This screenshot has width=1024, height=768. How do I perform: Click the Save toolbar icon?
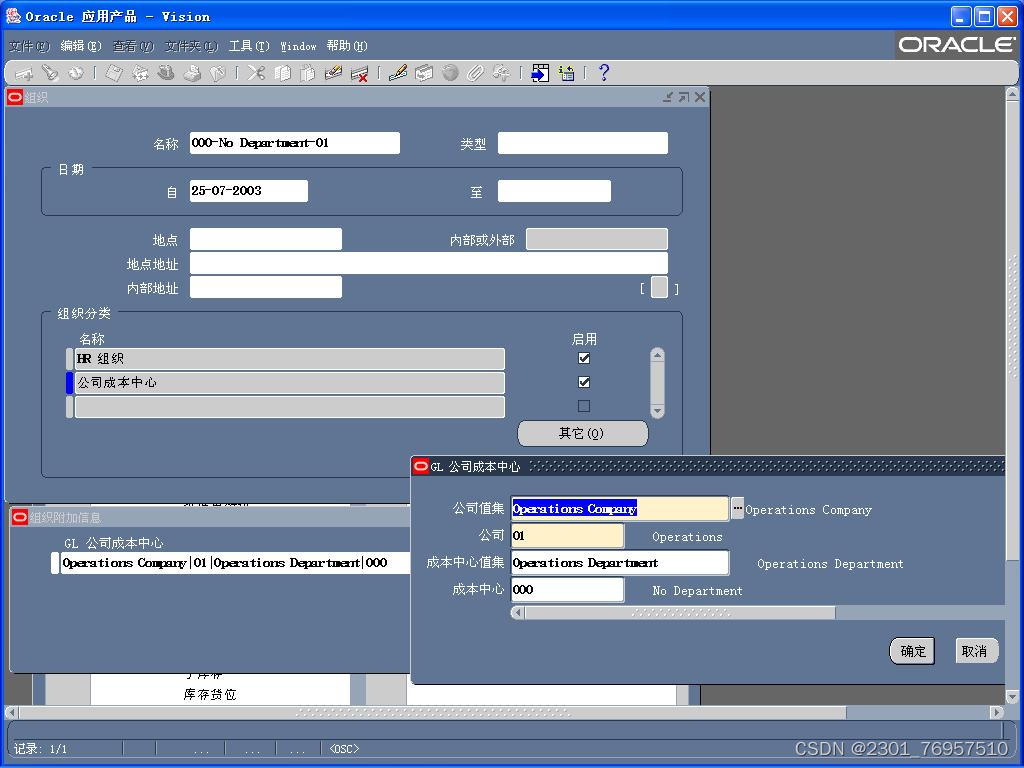pos(114,73)
